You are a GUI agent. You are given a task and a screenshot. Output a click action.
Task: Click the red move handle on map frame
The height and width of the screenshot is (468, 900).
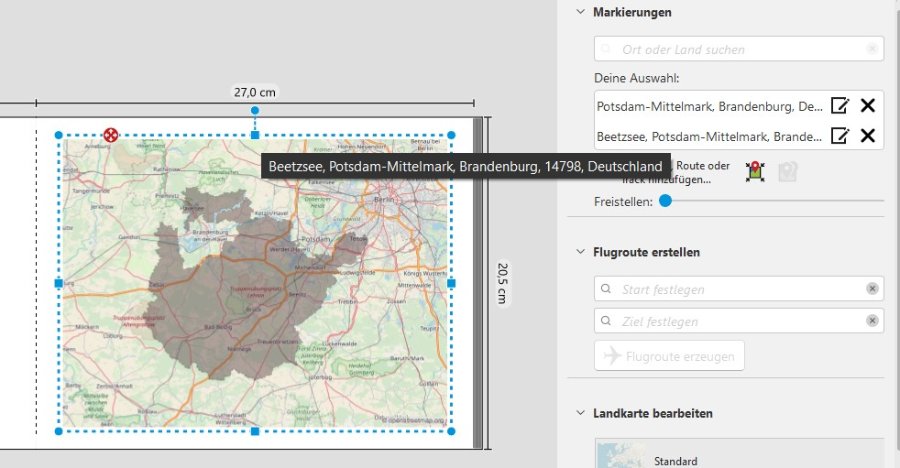click(111, 135)
